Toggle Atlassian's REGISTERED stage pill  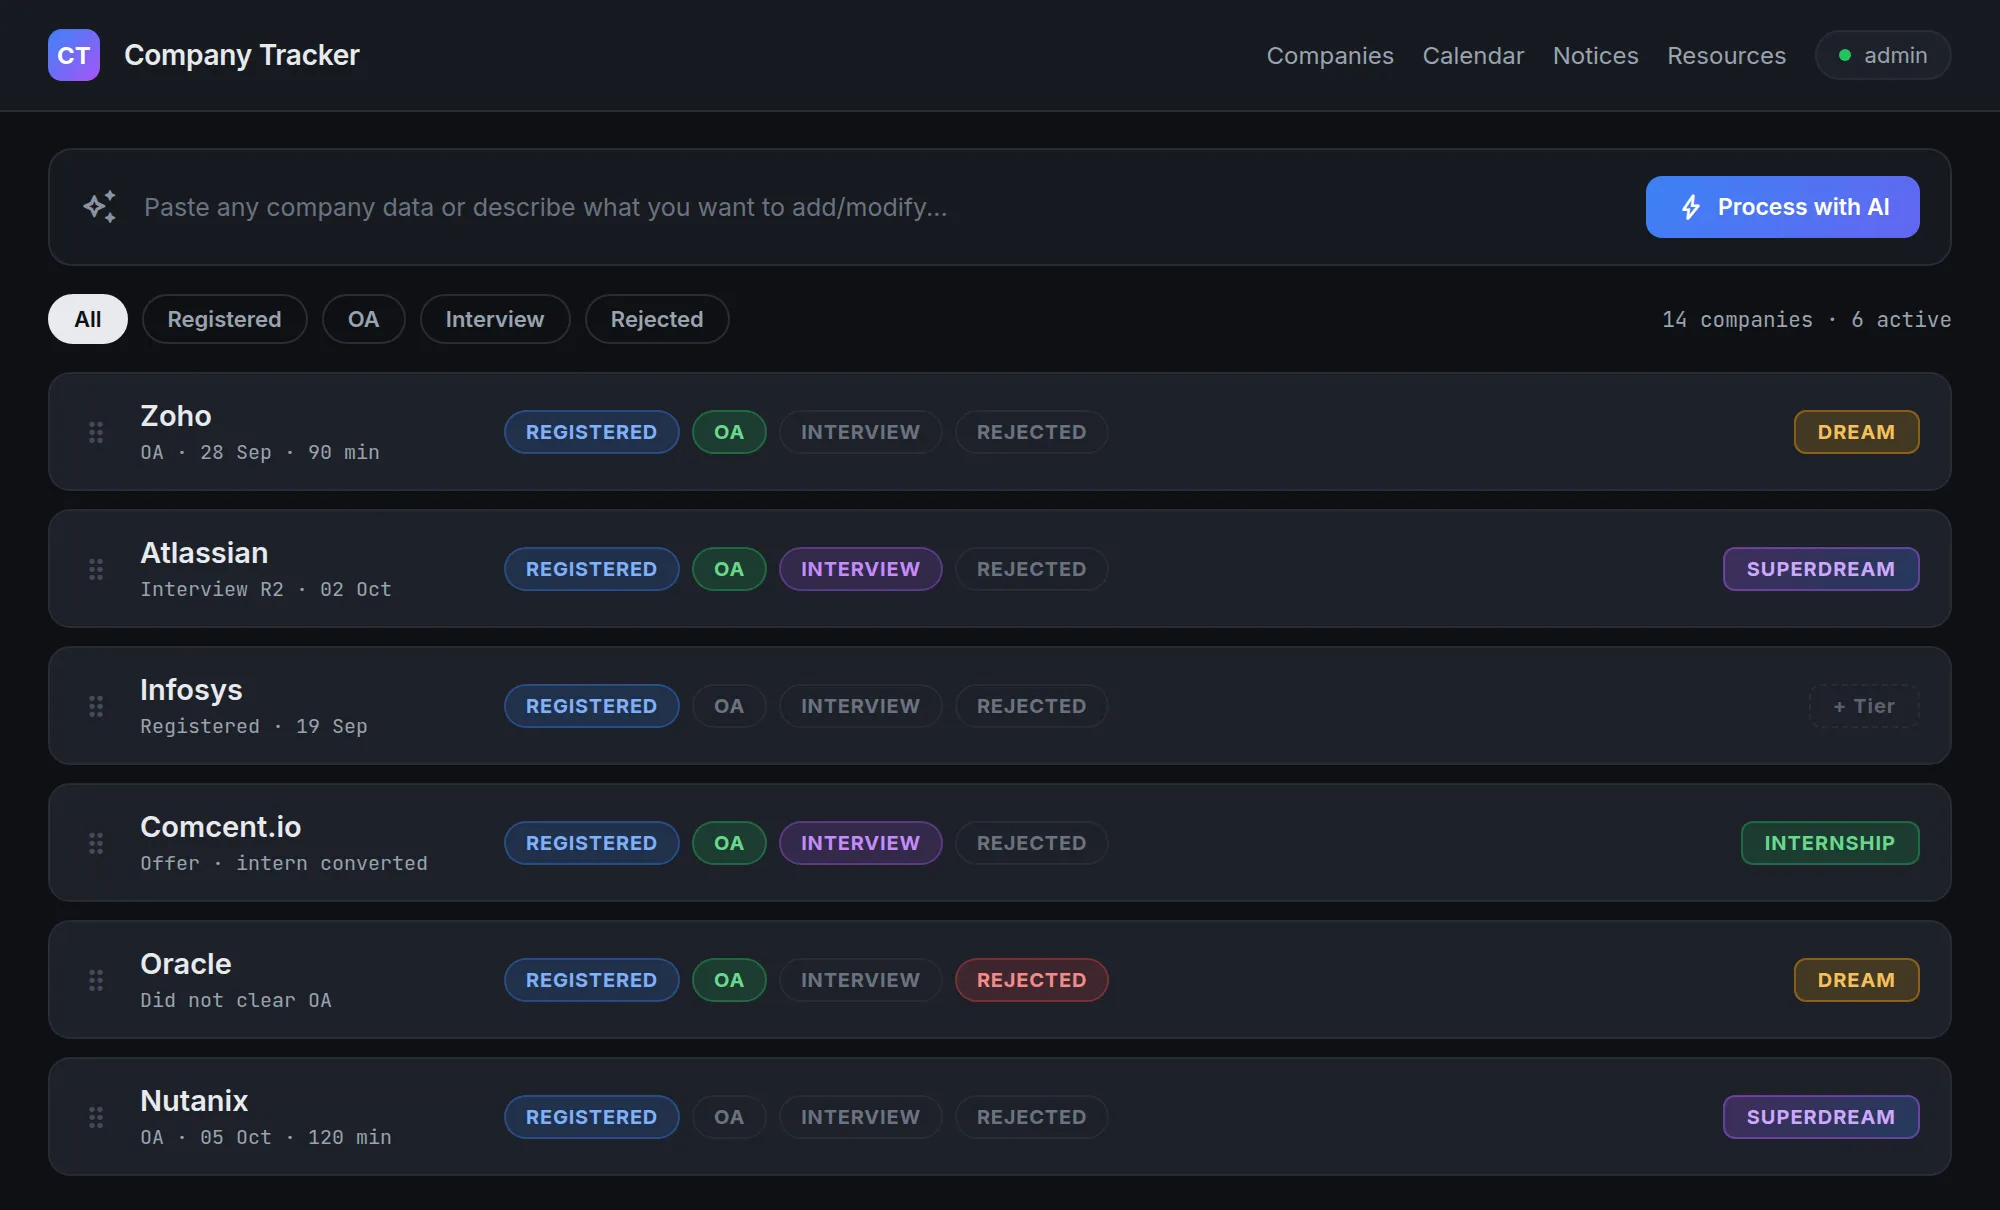(591, 569)
